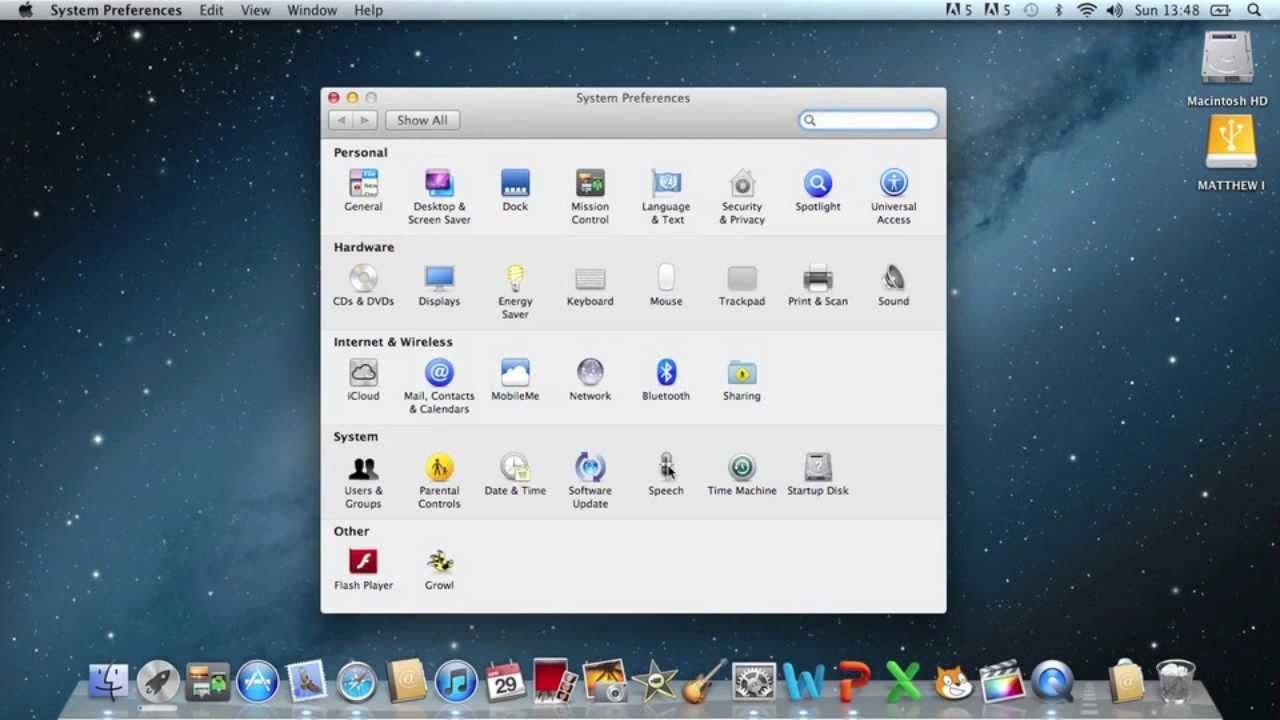Open the General preference pane

click(x=363, y=190)
